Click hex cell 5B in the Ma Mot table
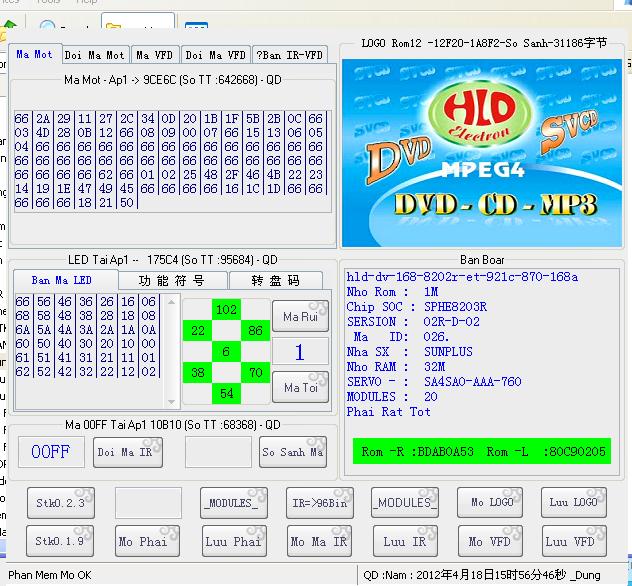 [253, 118]
